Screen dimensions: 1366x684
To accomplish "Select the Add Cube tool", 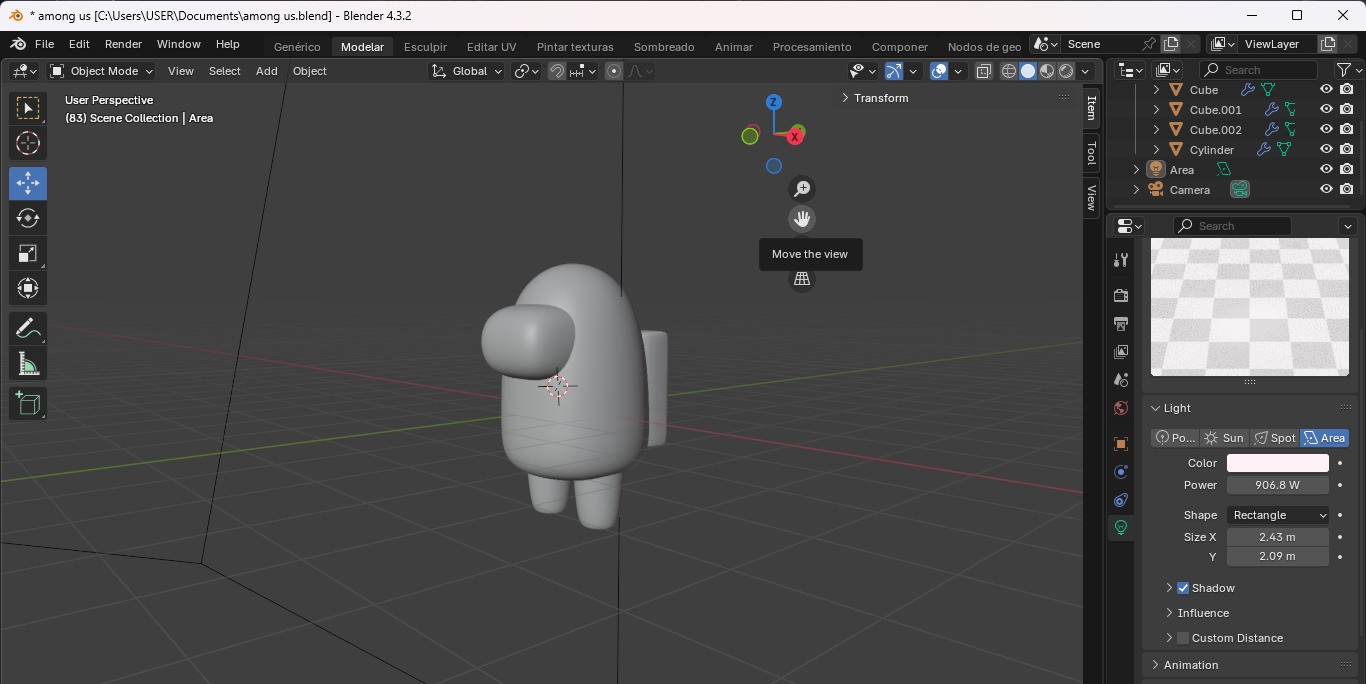I will pos(28,403).
